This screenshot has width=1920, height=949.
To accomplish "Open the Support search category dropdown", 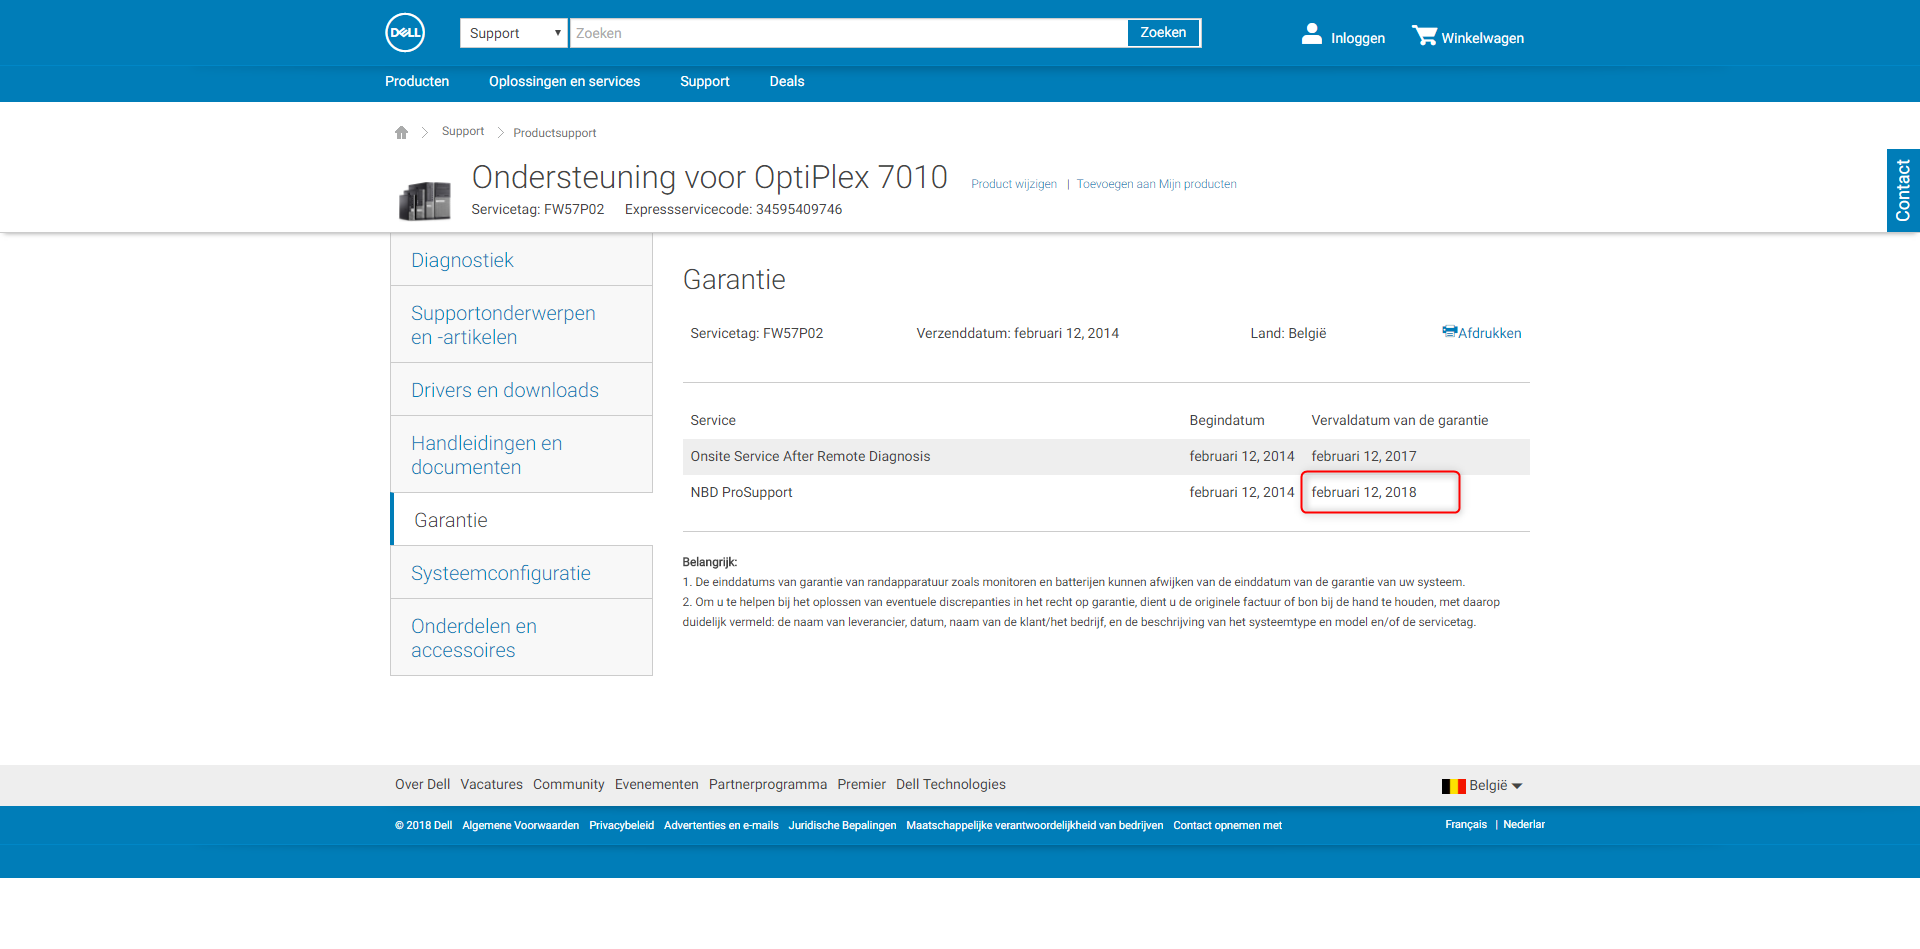I will point(514,33).
